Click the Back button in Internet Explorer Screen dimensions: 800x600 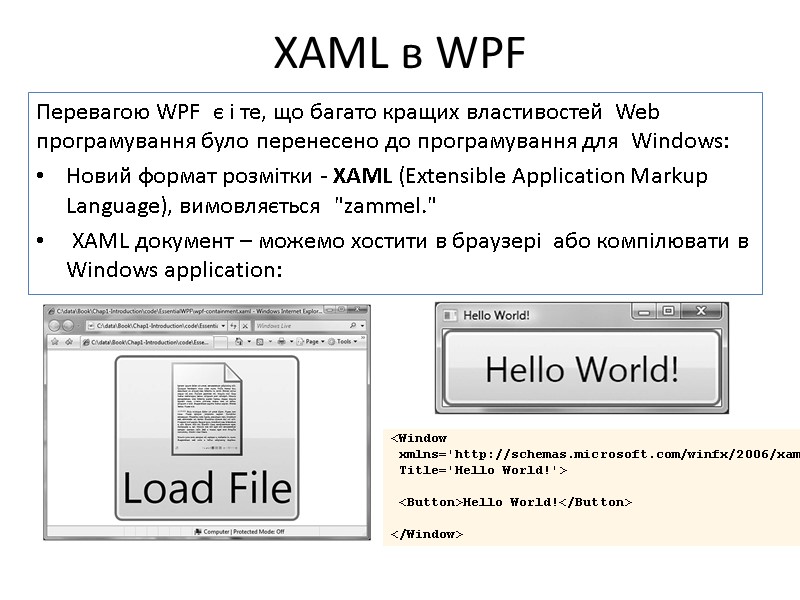click(54, 326)
